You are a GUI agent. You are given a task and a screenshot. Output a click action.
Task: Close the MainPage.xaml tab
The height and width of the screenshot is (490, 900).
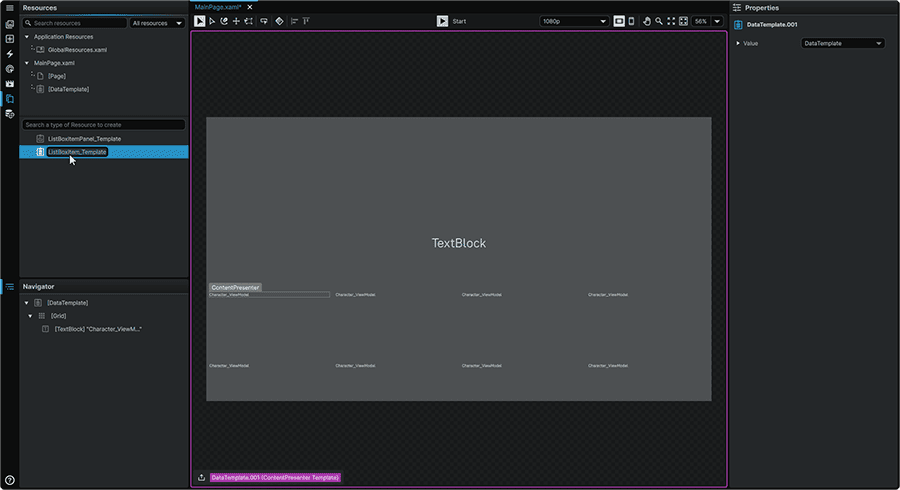pos(250,7)
